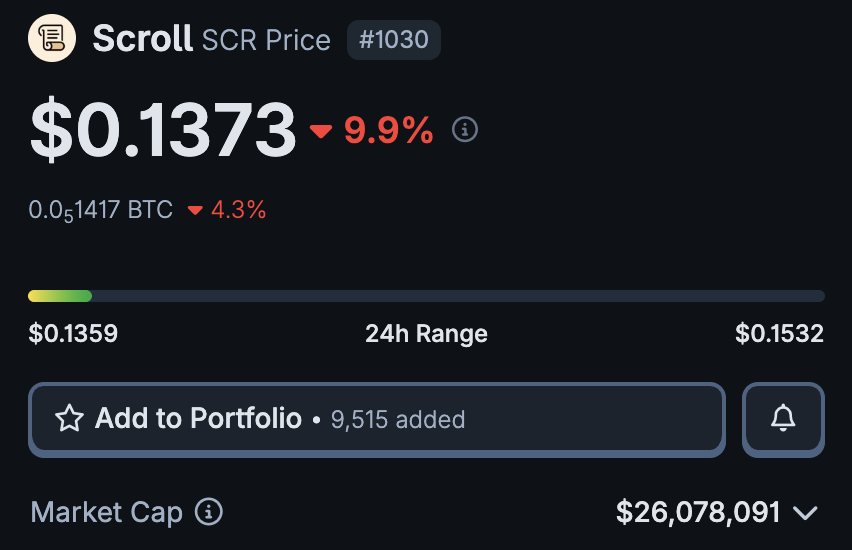
Task: Click the #1030 rank badge
Action: (393, 40)
